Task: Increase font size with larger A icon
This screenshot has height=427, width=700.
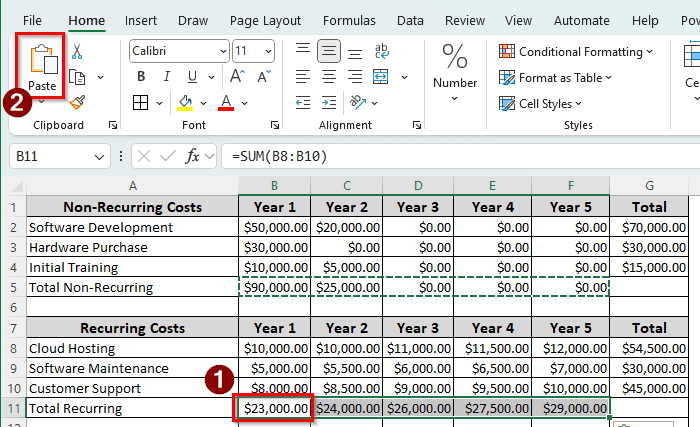Action: 238,77
